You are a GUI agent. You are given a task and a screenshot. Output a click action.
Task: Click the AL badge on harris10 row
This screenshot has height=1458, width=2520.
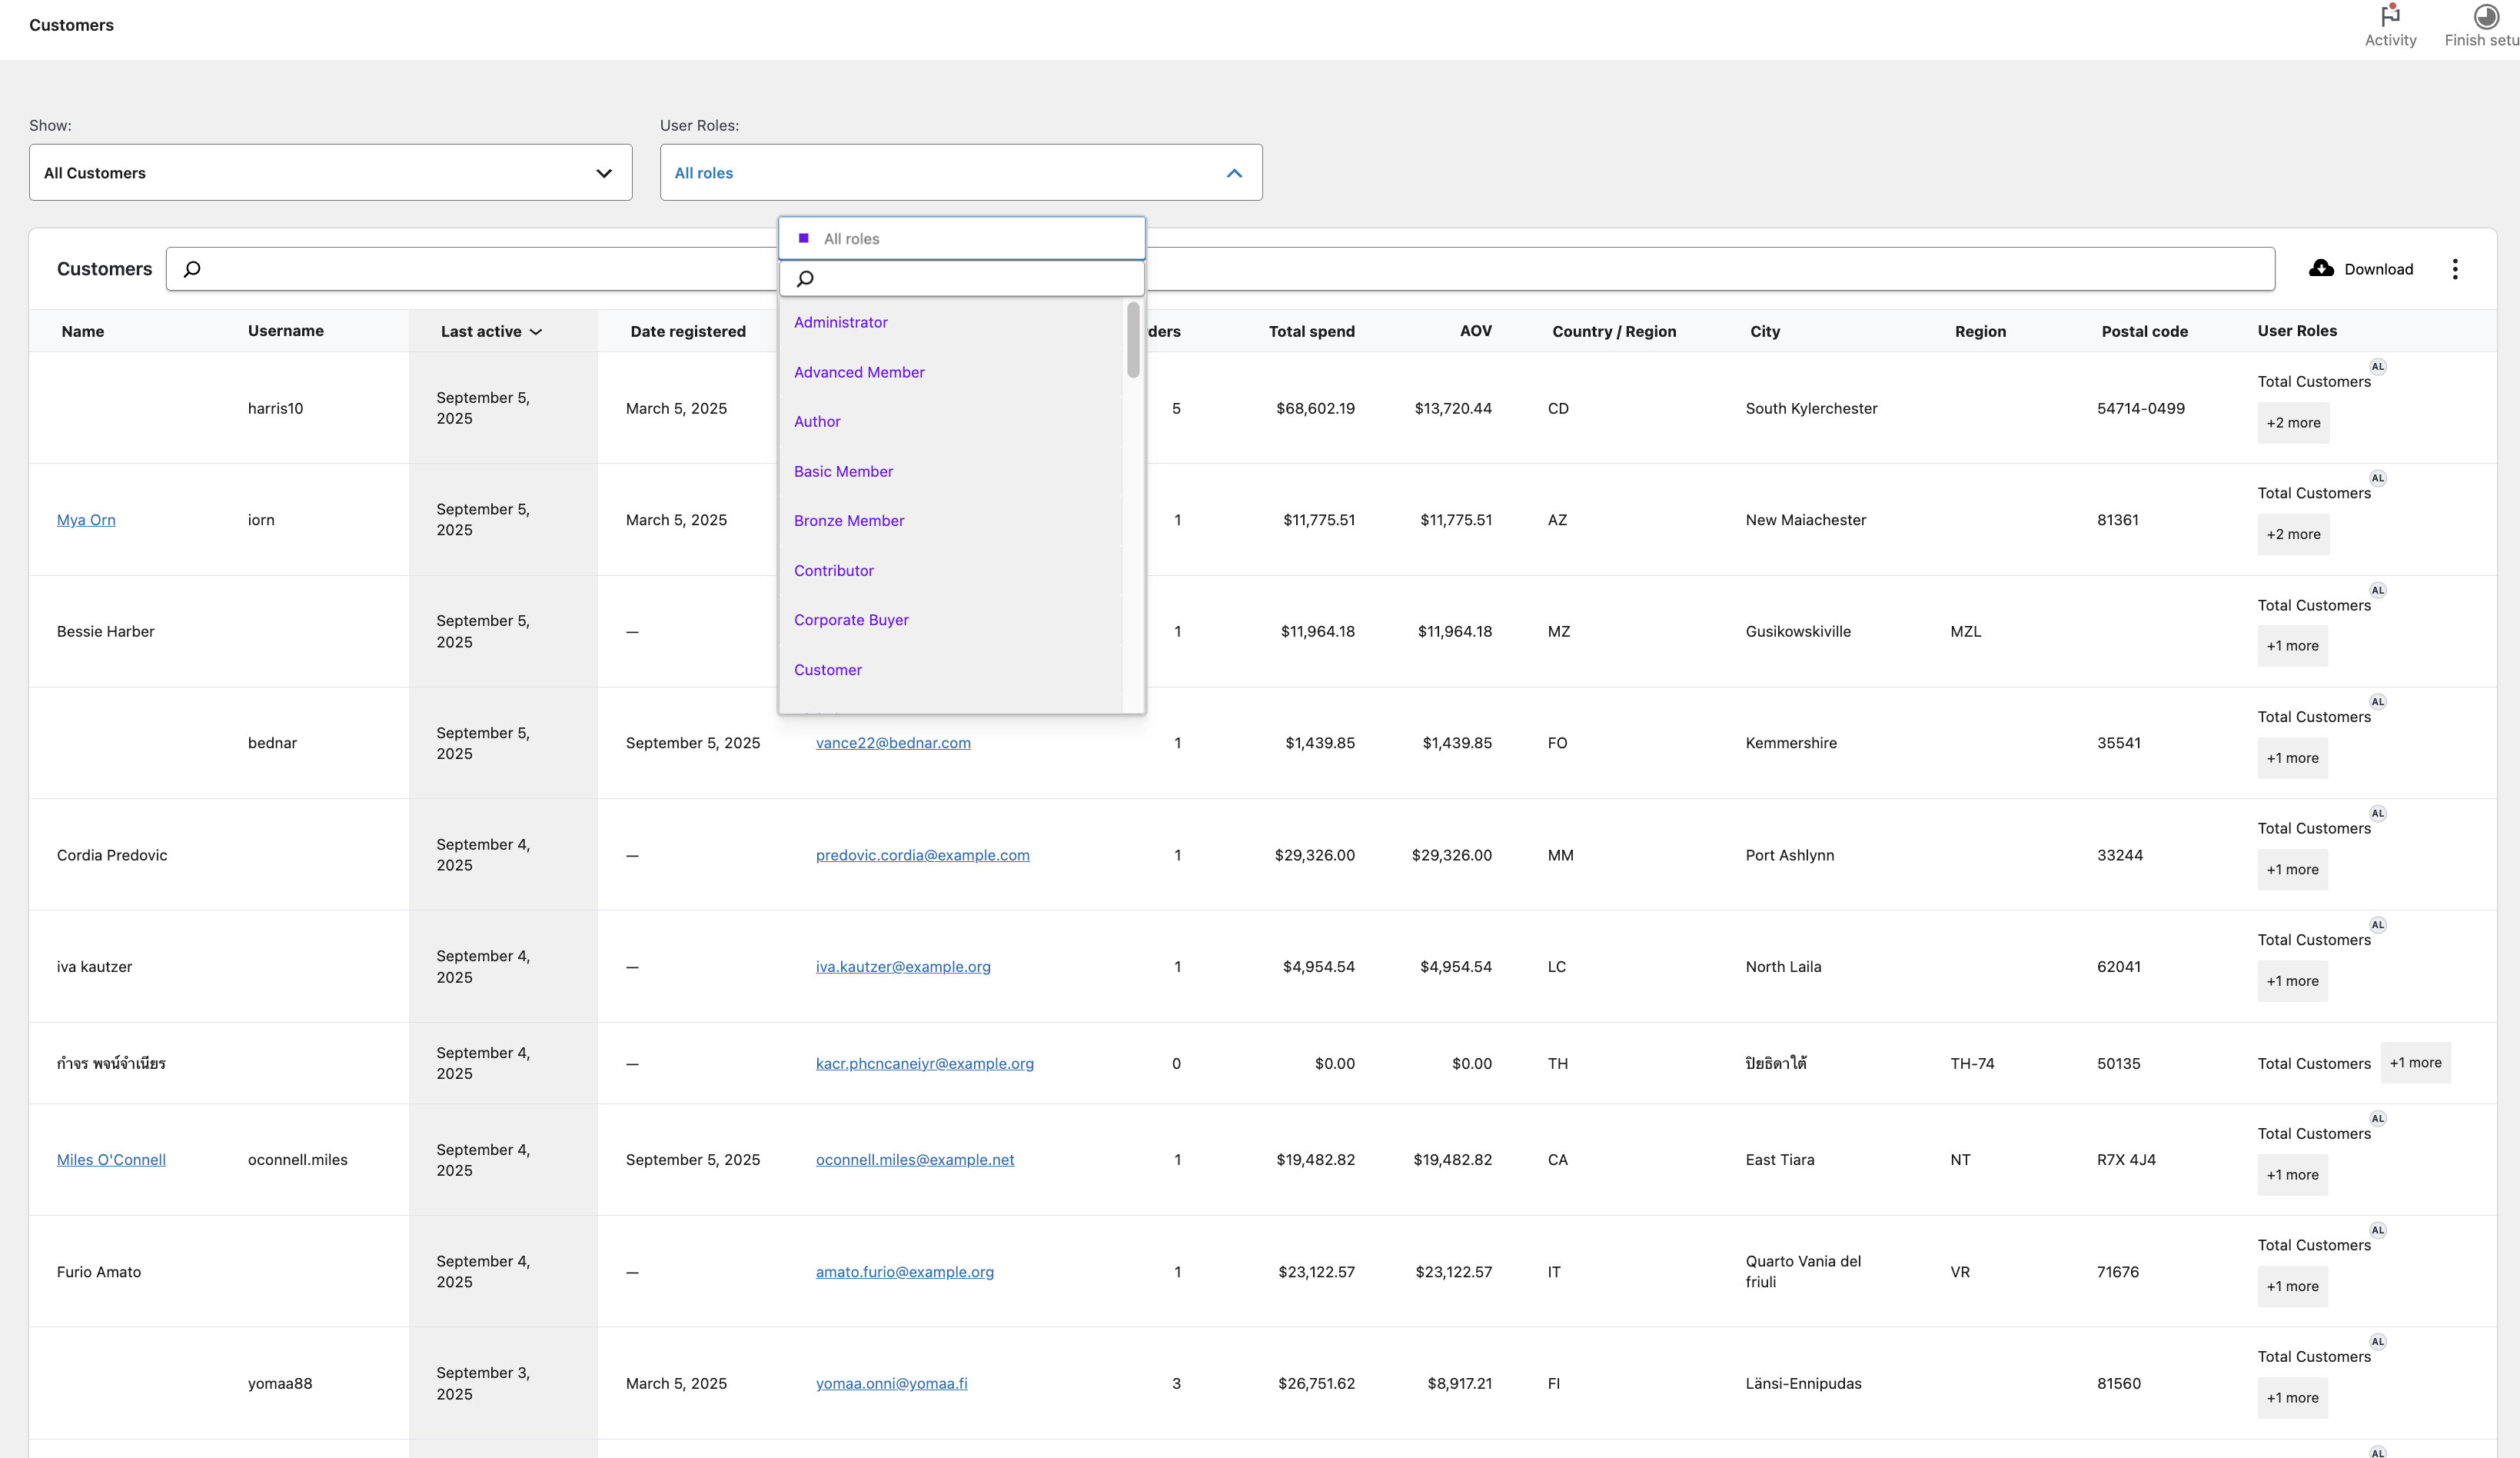click(x=2377, y=367)
